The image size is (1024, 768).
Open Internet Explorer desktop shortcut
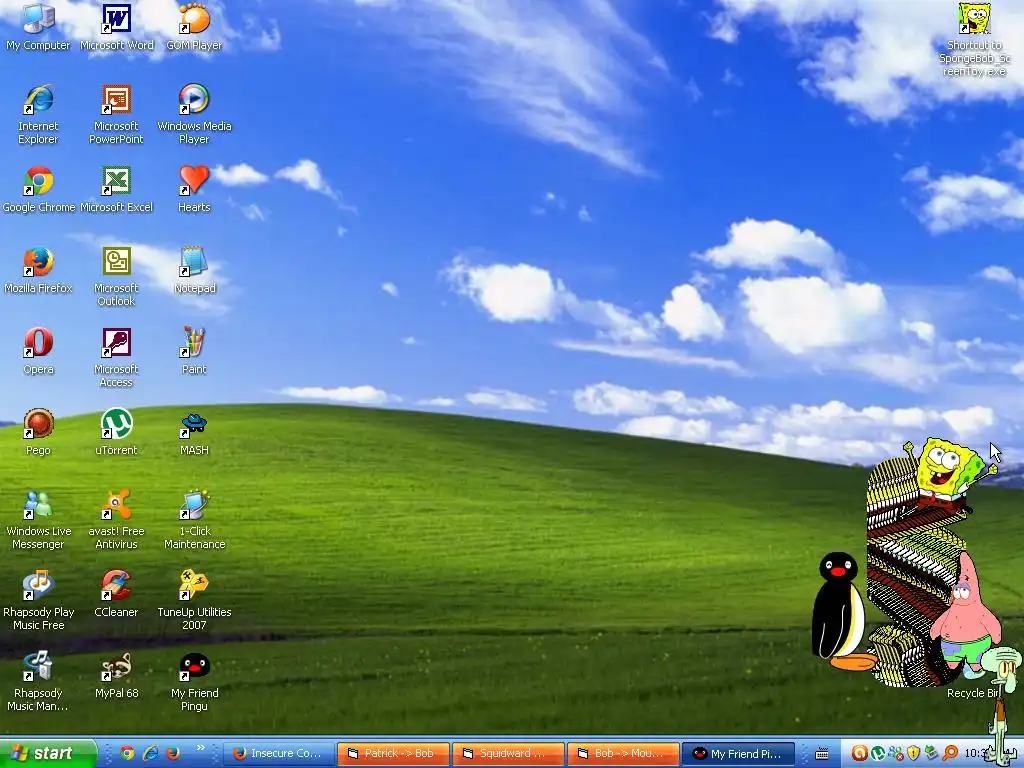[38, 114]
